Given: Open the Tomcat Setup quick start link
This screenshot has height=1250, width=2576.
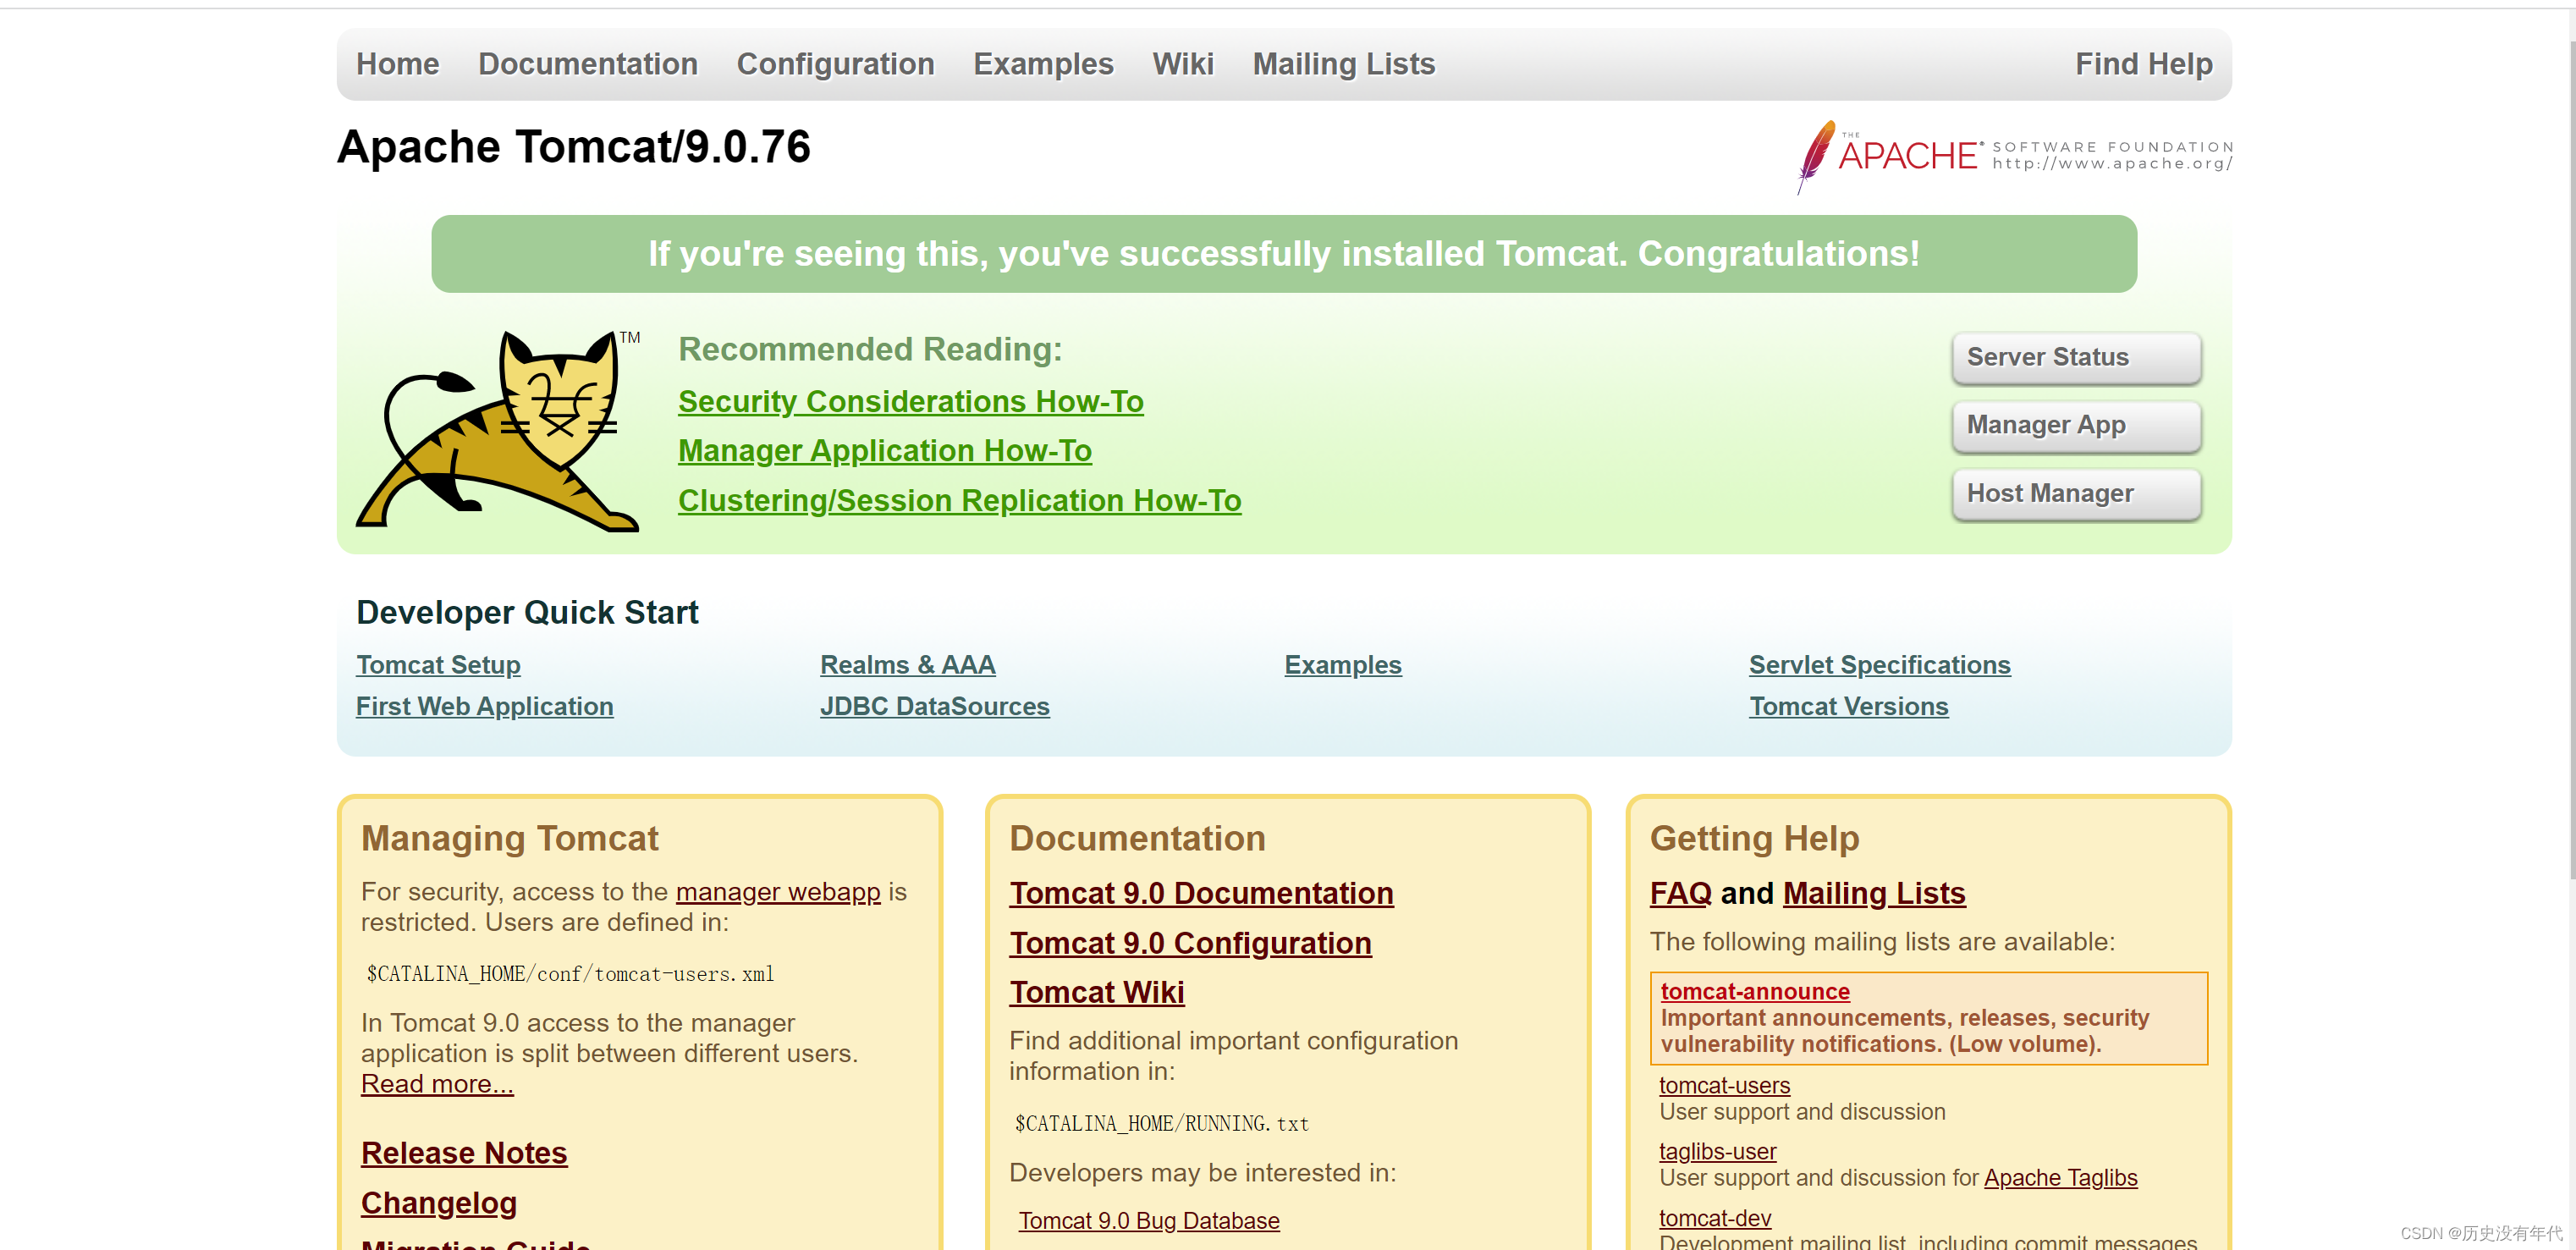Looking at the screenshot, I should pos(438,665).
